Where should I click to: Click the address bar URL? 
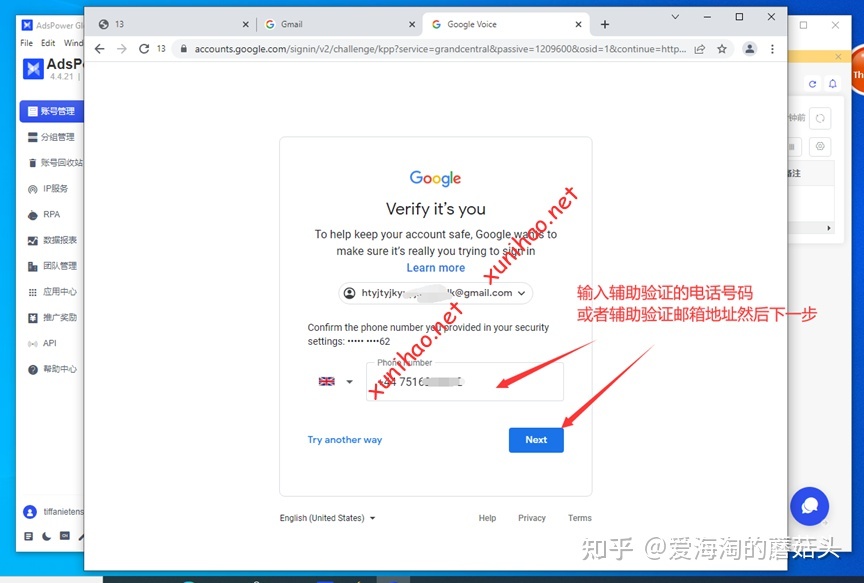coord(440,49)
